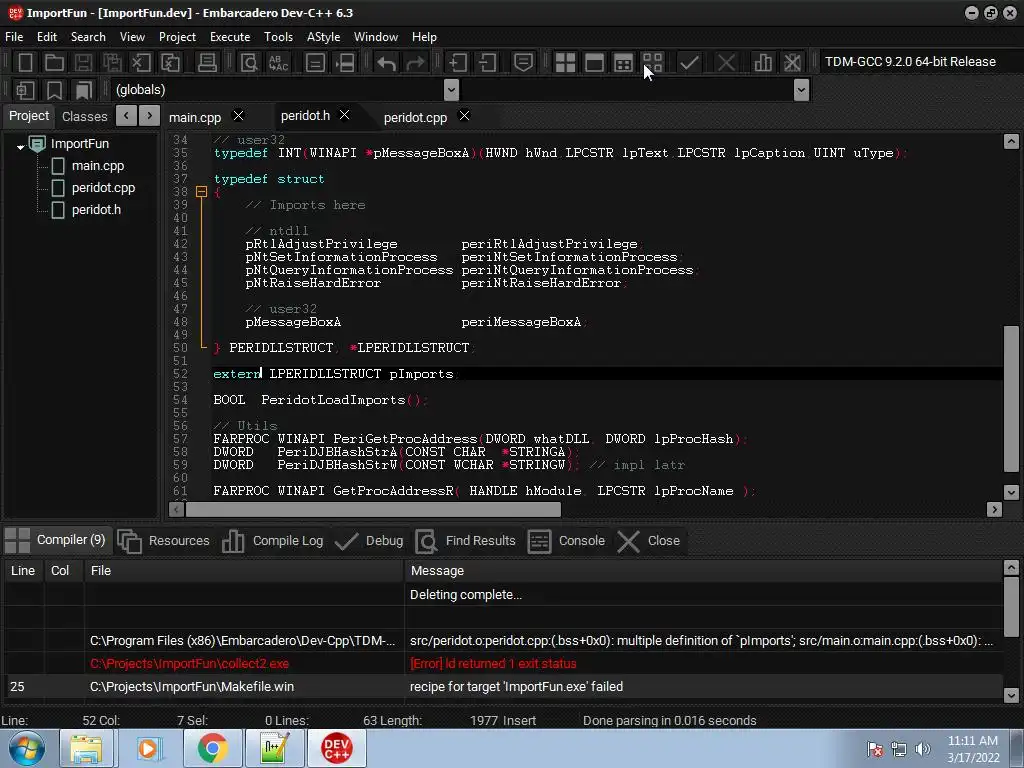The height and width of the screenshot is (768, 1024).
Task: Click the Stop Execution X icon
Action: pos(726,62)
